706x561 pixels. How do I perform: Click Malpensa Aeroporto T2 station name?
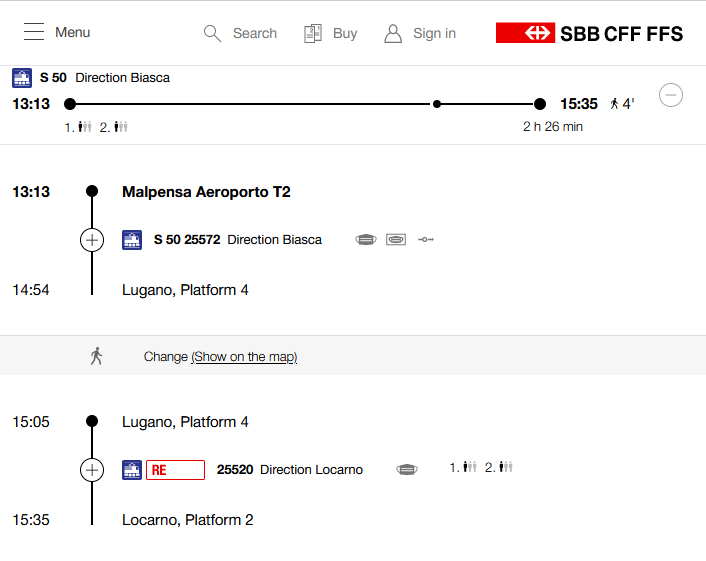[206, 192]
